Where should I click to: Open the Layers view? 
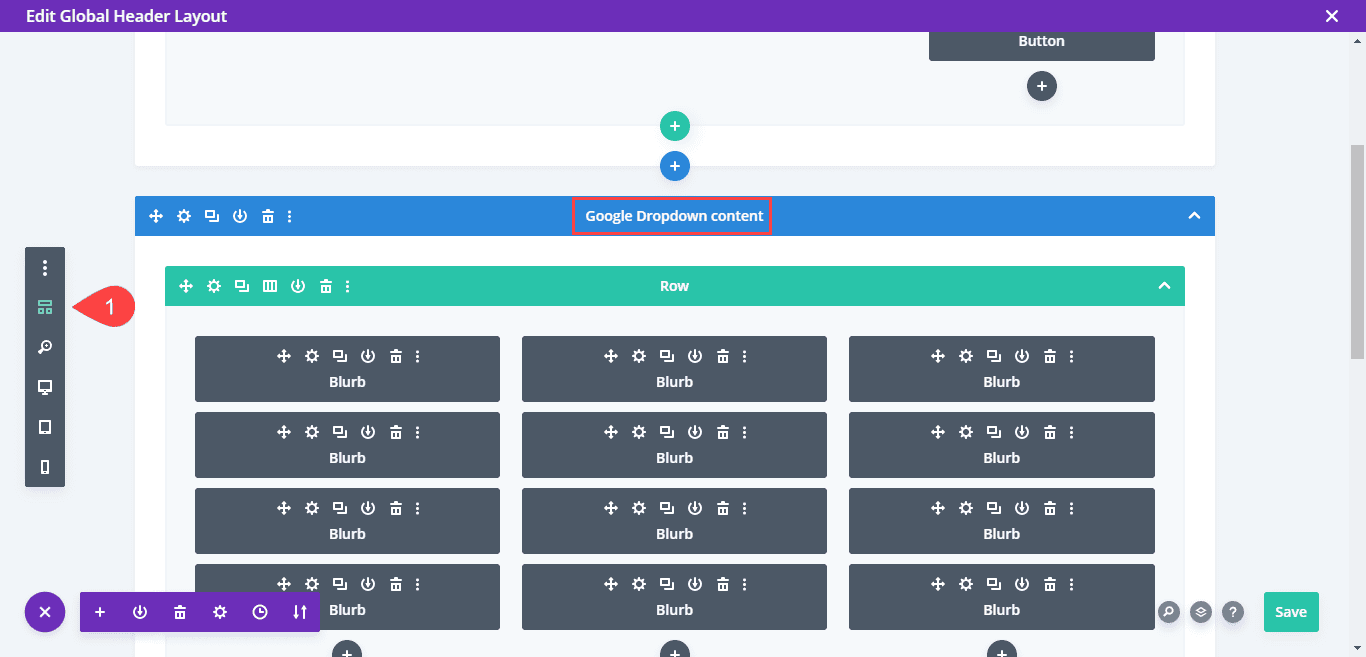pyautogui.click(x=1201, y=612)
